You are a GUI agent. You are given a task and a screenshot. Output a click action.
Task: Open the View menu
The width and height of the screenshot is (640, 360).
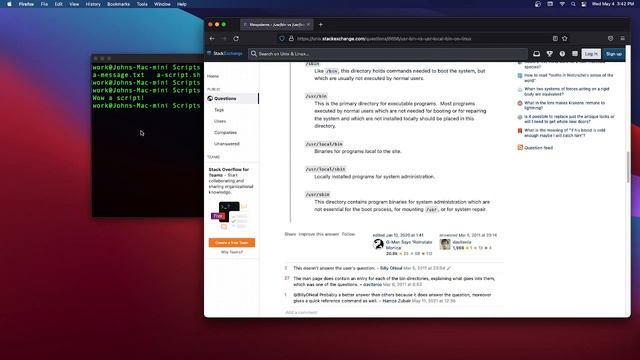(x=74, y=4)
